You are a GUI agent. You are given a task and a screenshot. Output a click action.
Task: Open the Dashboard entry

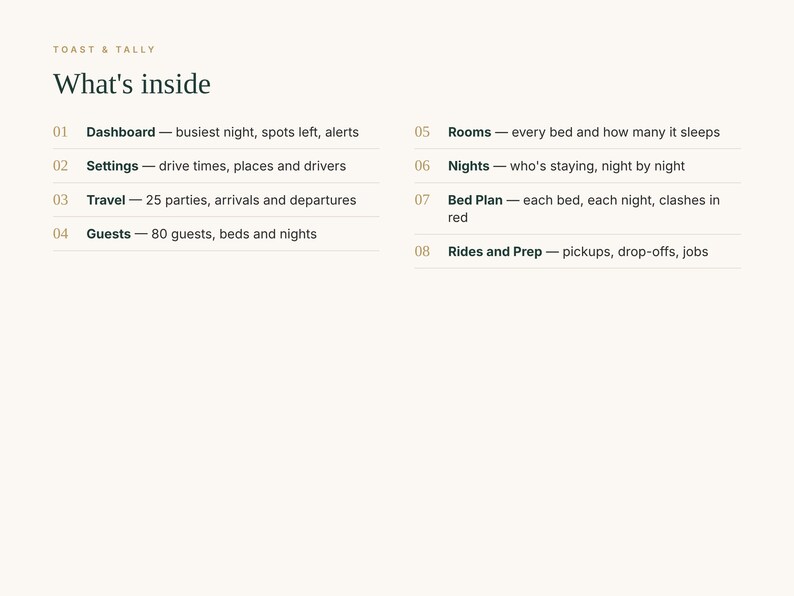coord(121,132)
